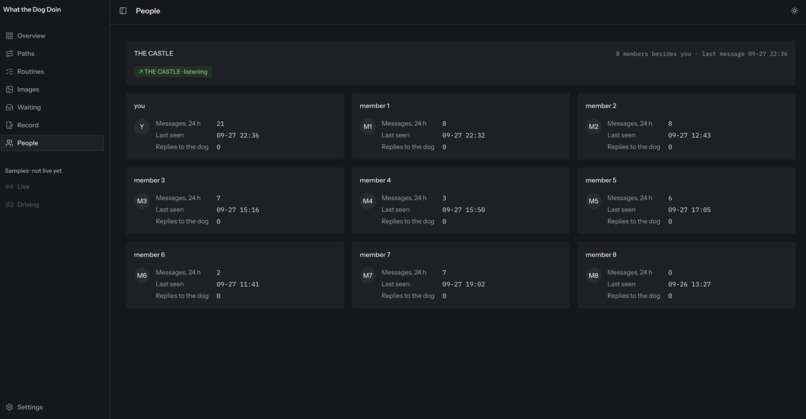Click last seen value 09-27 15:50
The width and height of the screenshot is (806, 419).
(464, 210)
